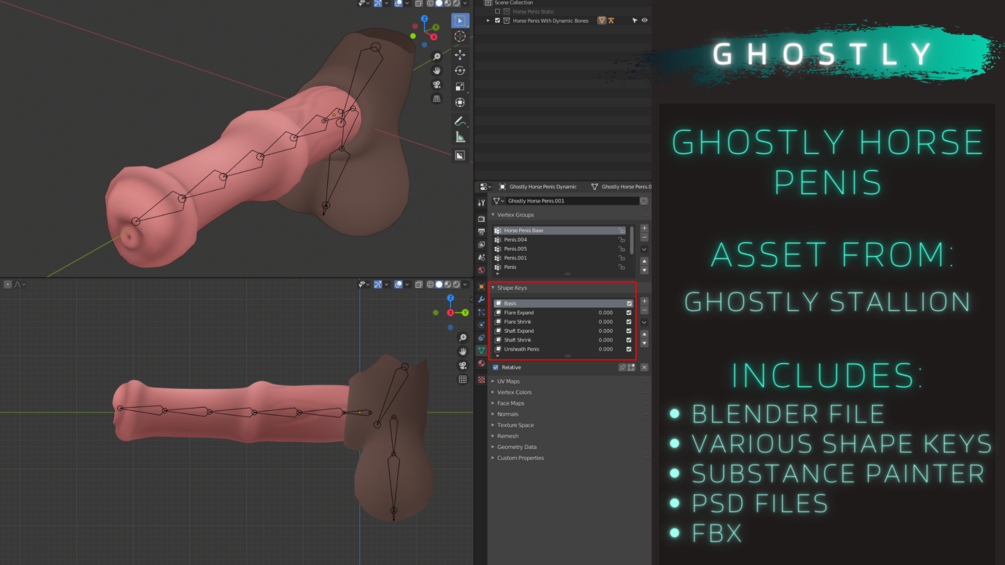Pick the Rotate tool in the upper viewport toolbar
The height and width of the screenshot is (565, 1005).
[460, 70]
